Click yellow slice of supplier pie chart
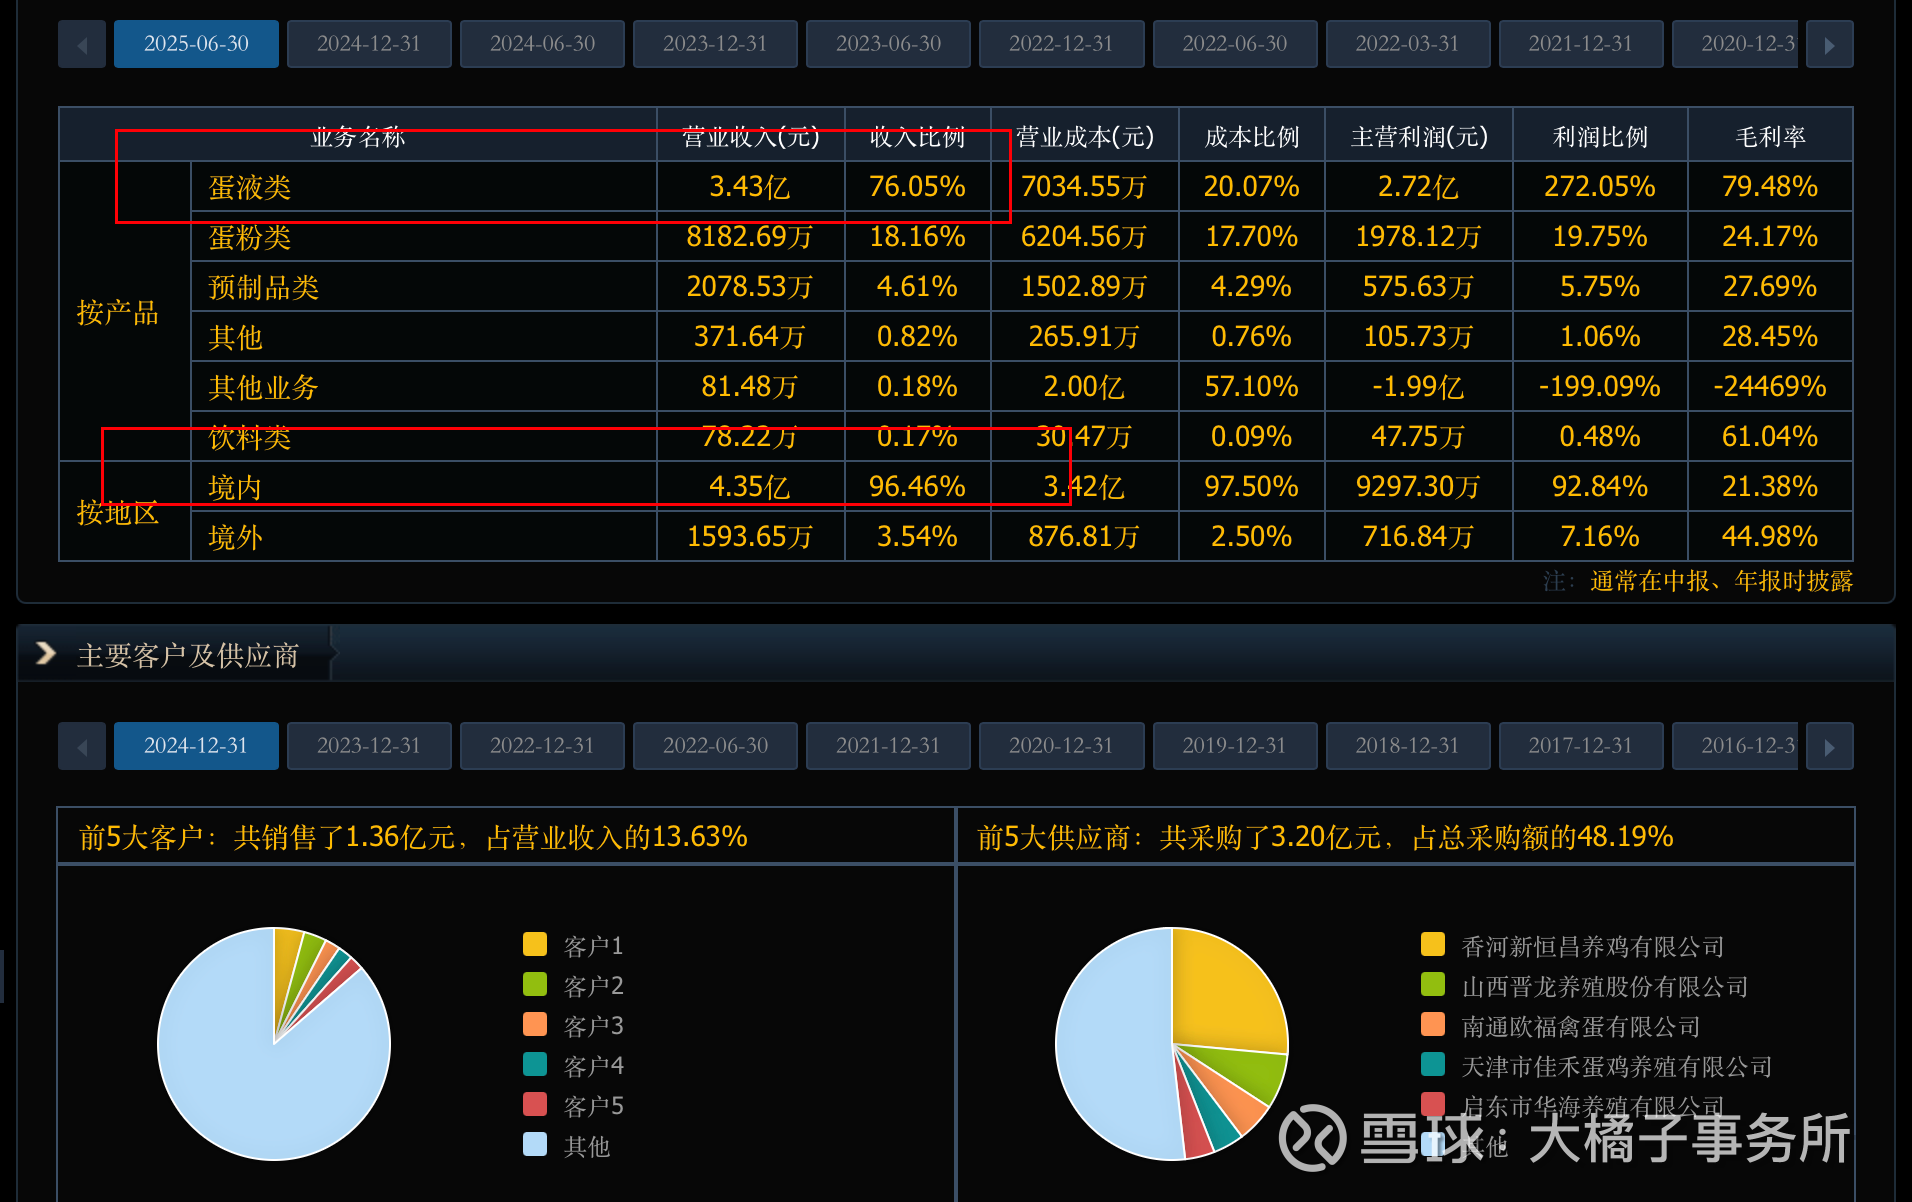1912x1202 pixels. 1225,990
